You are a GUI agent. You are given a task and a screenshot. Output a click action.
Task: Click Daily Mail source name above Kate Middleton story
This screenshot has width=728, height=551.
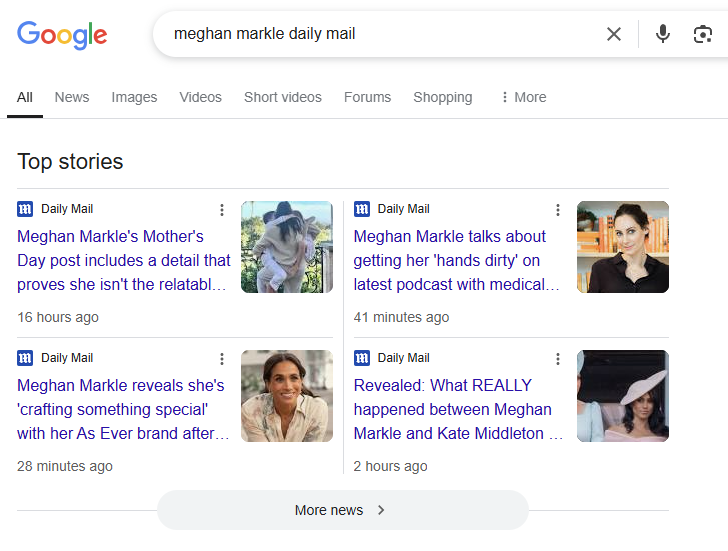(x=403, y=358)
